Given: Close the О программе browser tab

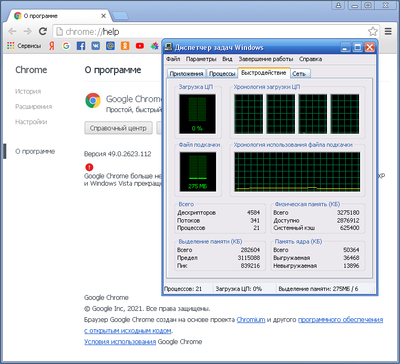Looking at the screenshot, I should coord(103,16).
